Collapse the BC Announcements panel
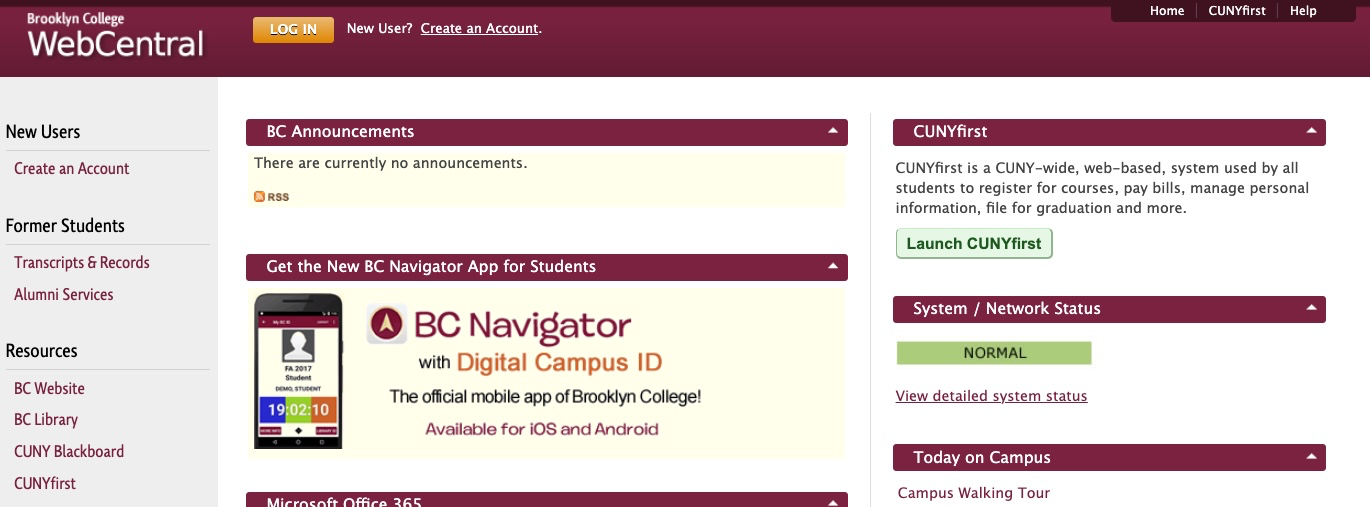This screenshot has width=1370, height=507. pos(832,132)
